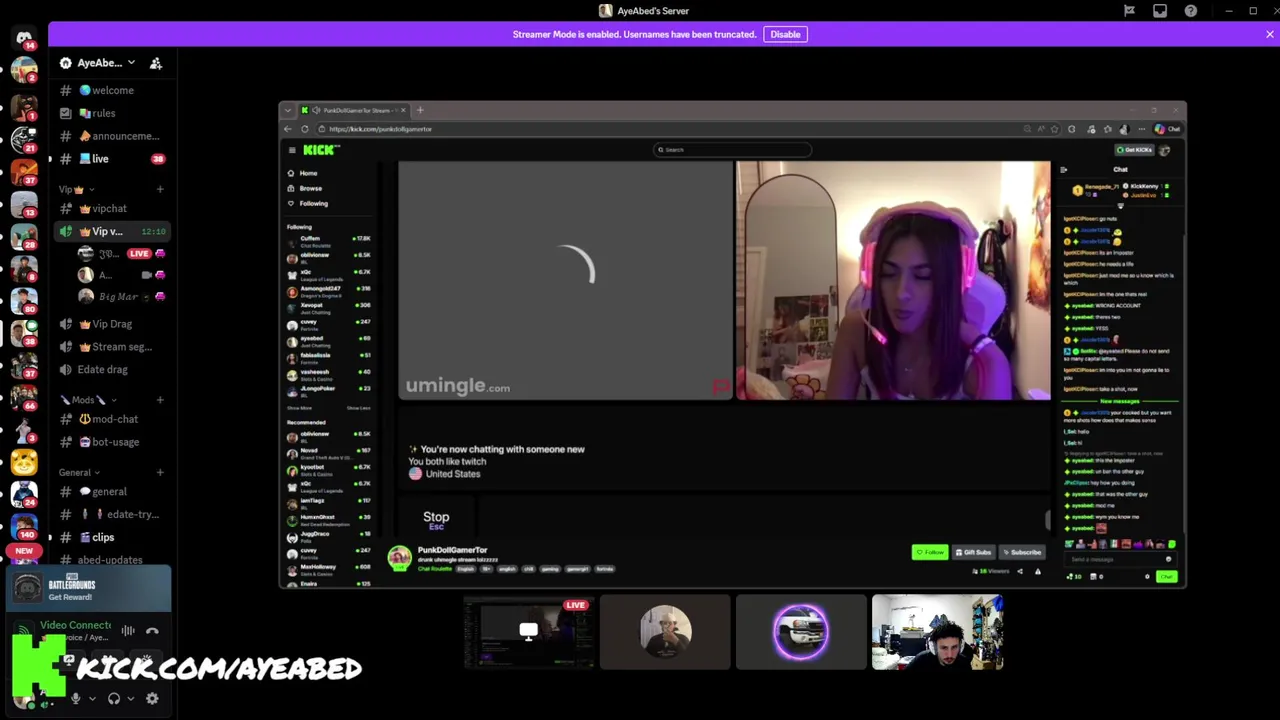Open the Help icon in Discord title bar
The image size is (1280, 720).
click(1190, 11)
